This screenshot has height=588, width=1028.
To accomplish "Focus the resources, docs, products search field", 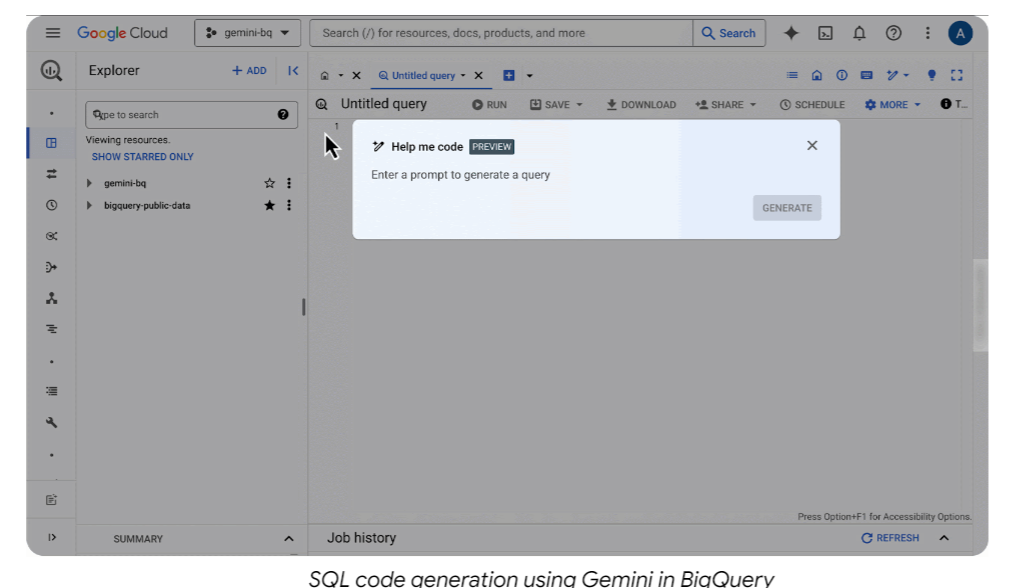I will pyautogui.click(x=501, y=33).
